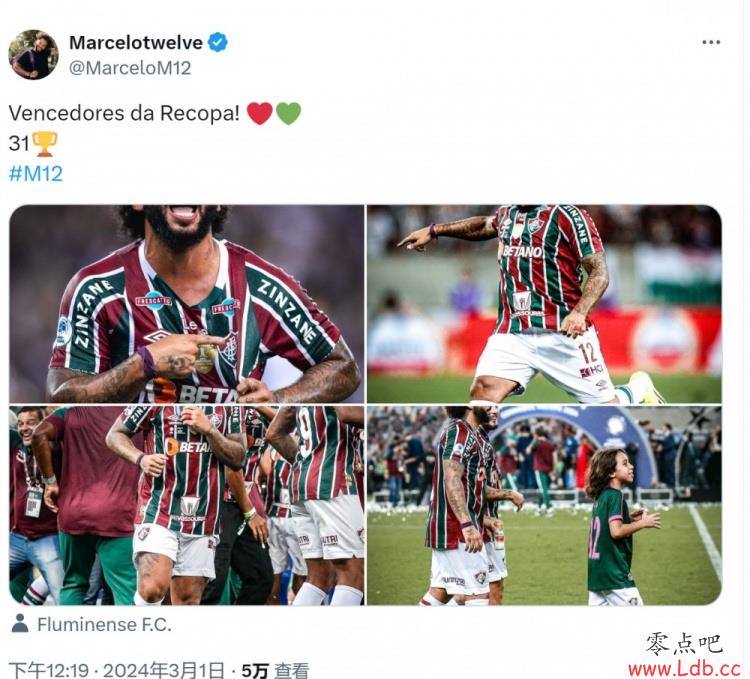Open photo of number 12 shorts player
Screen dimensions: 750x679
pos(544,304)
